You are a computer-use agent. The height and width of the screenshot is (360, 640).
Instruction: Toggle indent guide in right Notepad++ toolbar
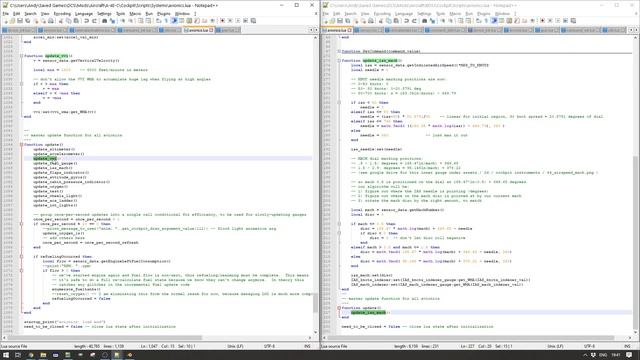point(494,20)
